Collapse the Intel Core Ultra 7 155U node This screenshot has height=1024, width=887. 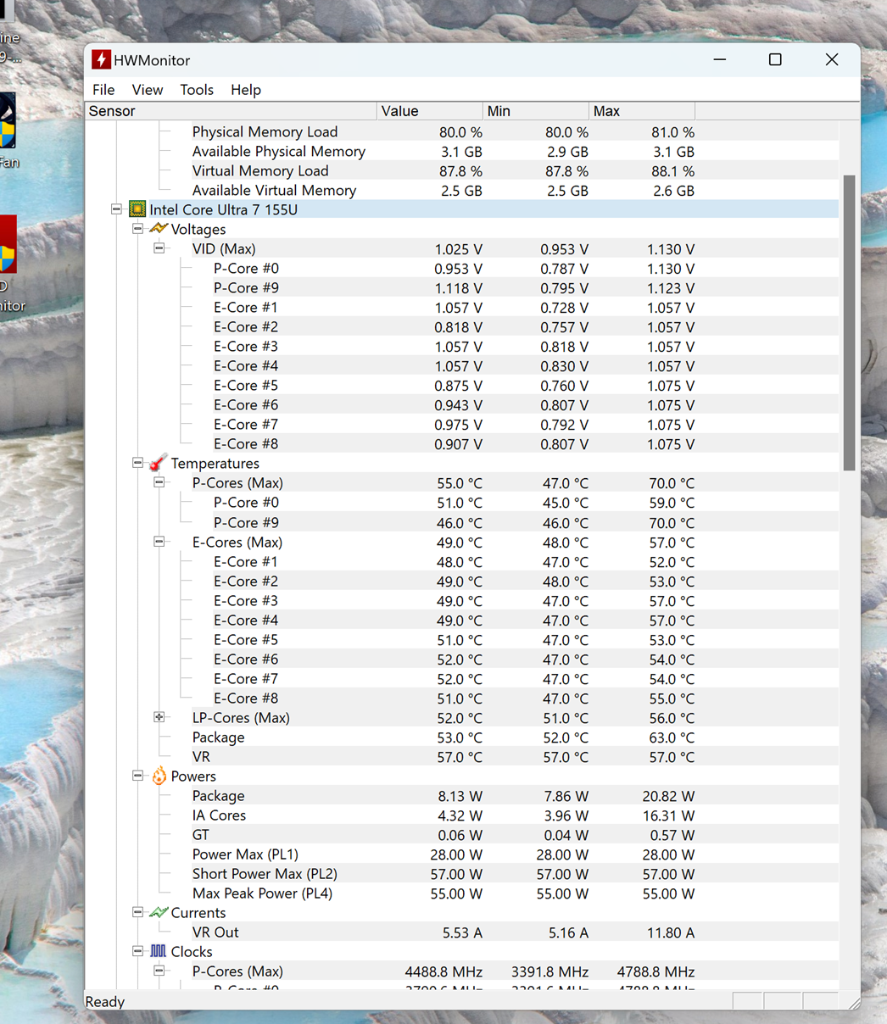(x=116, y=209)
